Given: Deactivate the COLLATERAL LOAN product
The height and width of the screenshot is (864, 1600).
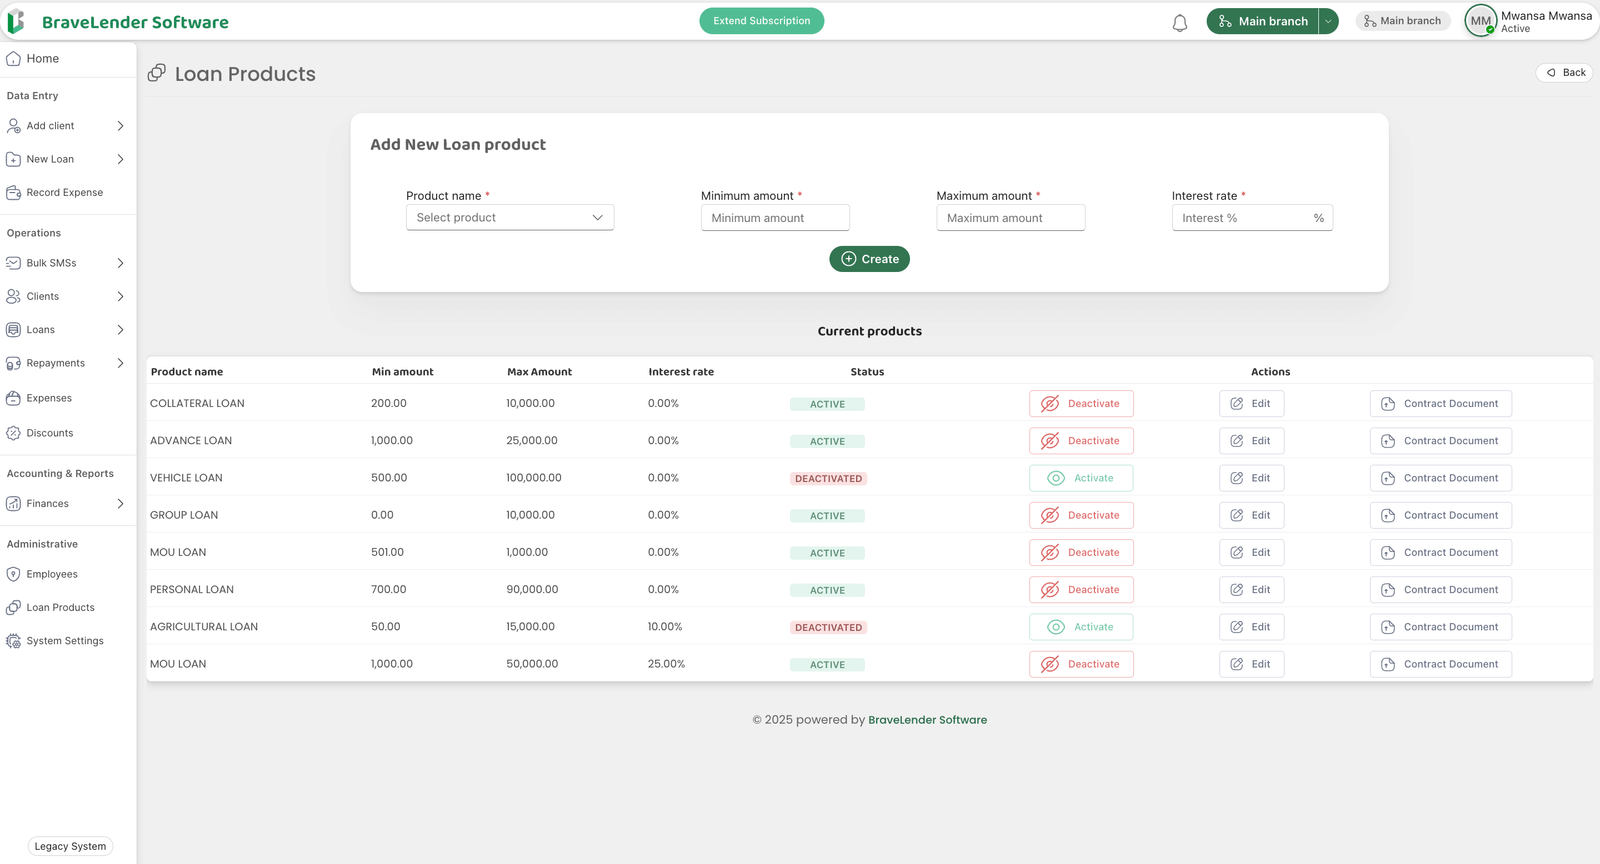Looking at the screenshot, I should (1081, 404).
